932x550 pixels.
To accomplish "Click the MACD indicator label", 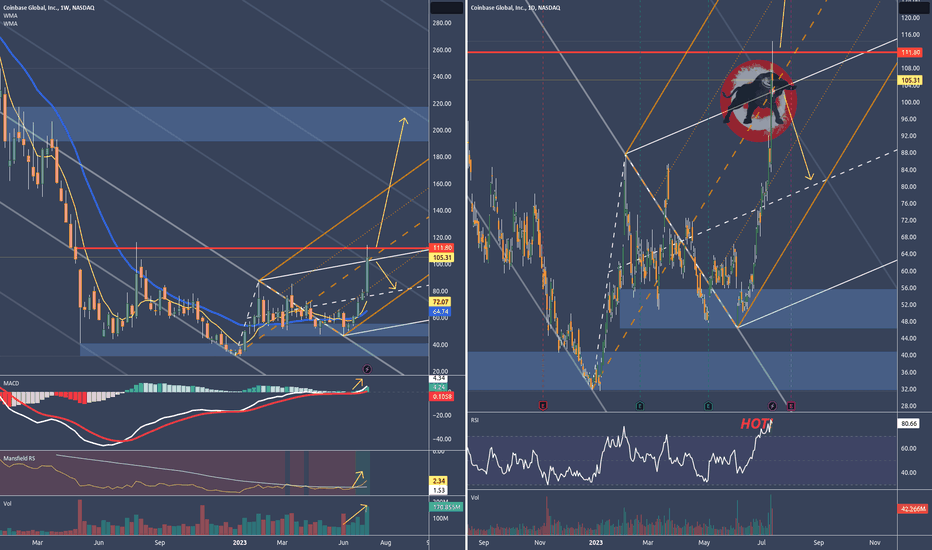I will click(x=11, y=384).
